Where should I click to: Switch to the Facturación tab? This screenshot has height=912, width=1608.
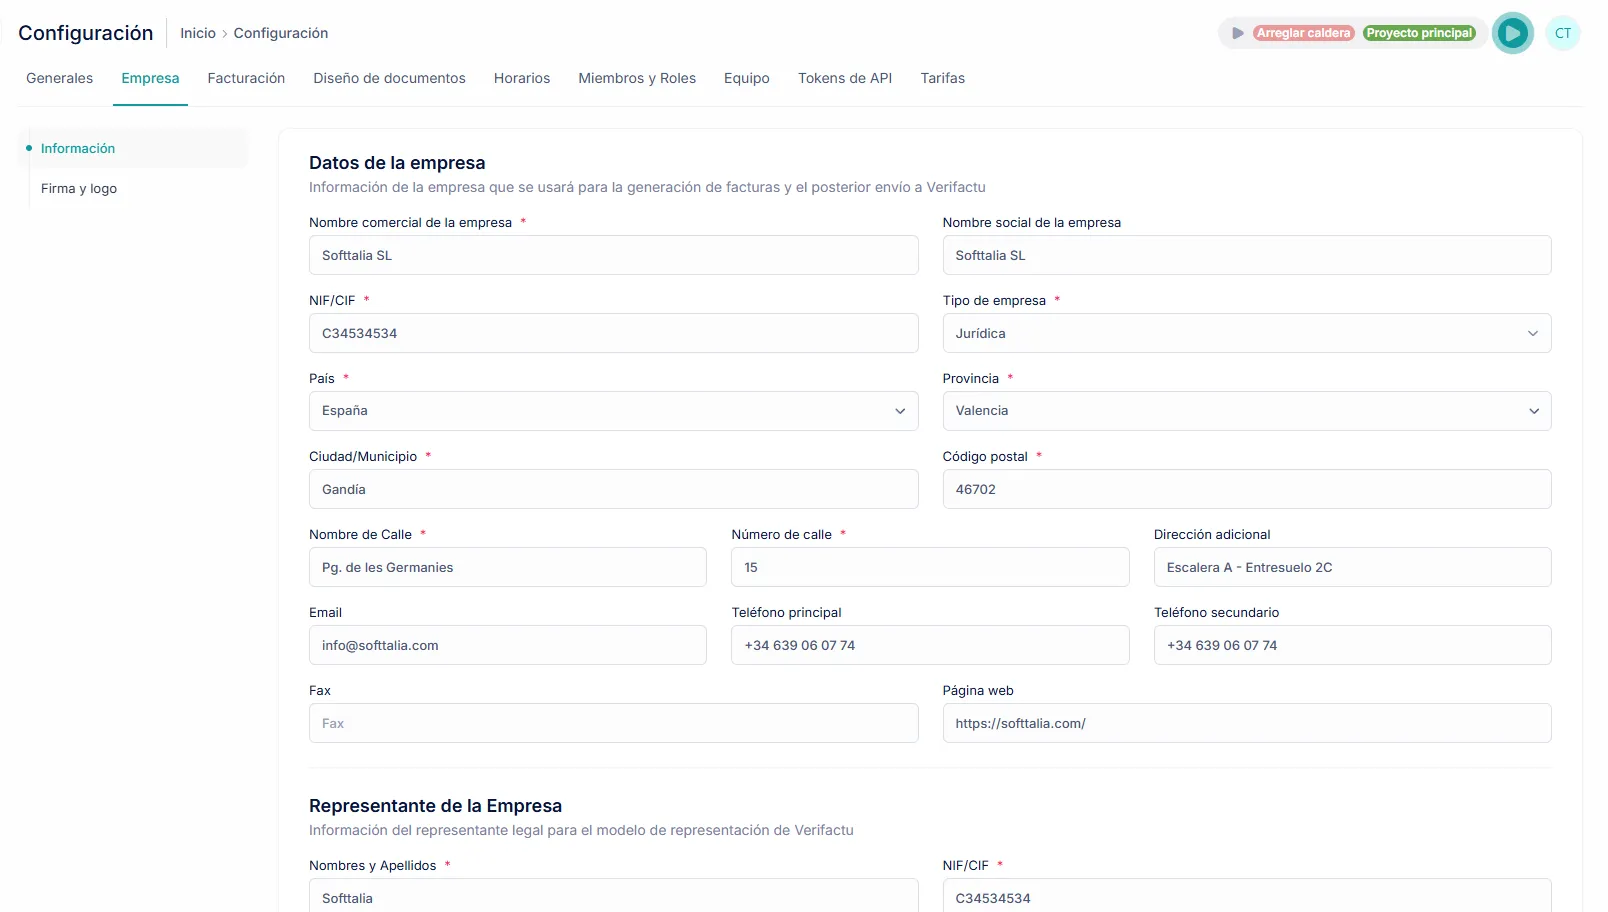(246, 78)
